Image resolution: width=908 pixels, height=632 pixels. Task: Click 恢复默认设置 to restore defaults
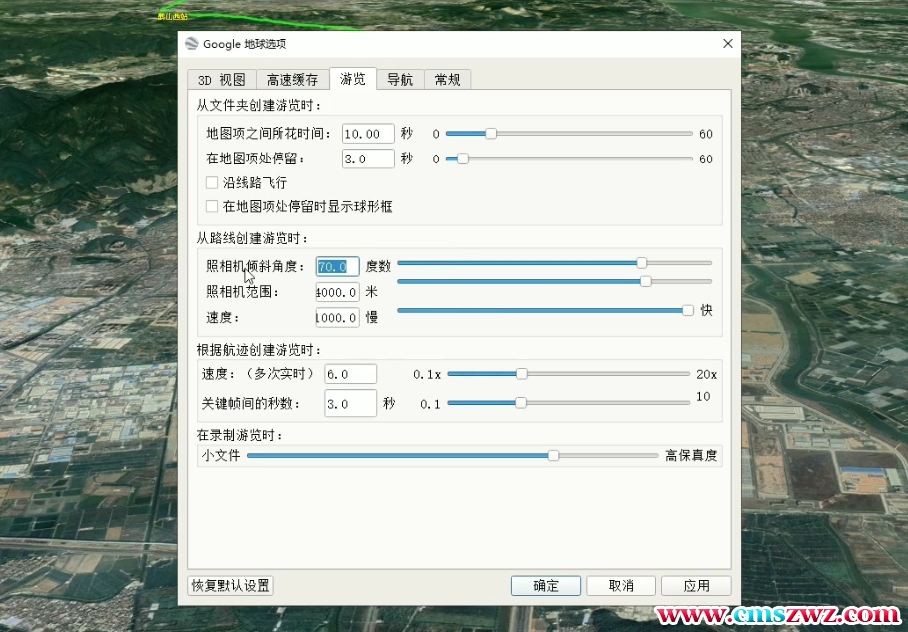pos(231,586)
